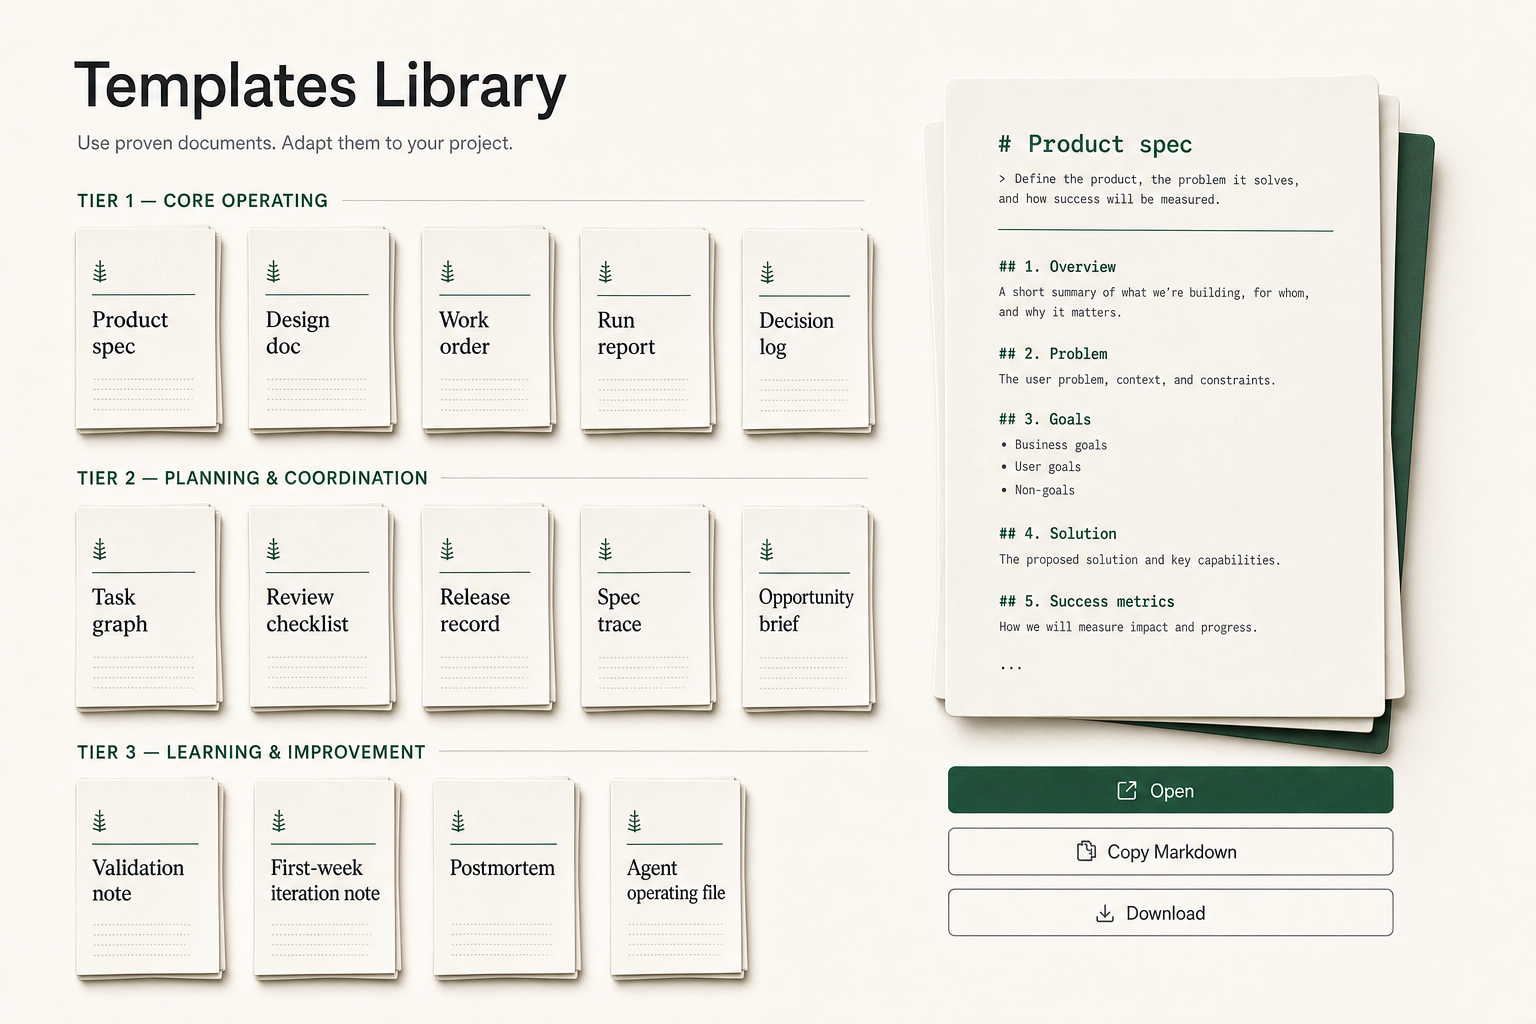Click the Tier 1 — Core Operating heading
Image resolution: width=1536 pixels, height=1024 pixels.
202,200
